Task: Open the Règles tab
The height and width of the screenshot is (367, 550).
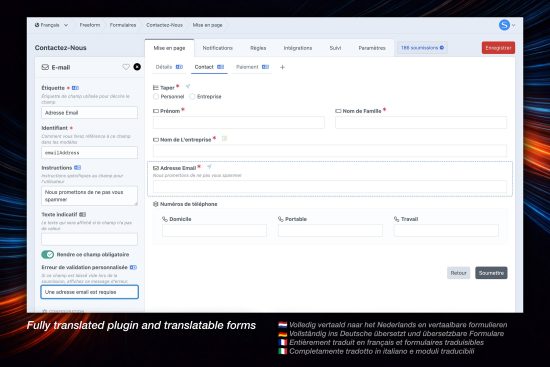Action: tap(258, 48)
